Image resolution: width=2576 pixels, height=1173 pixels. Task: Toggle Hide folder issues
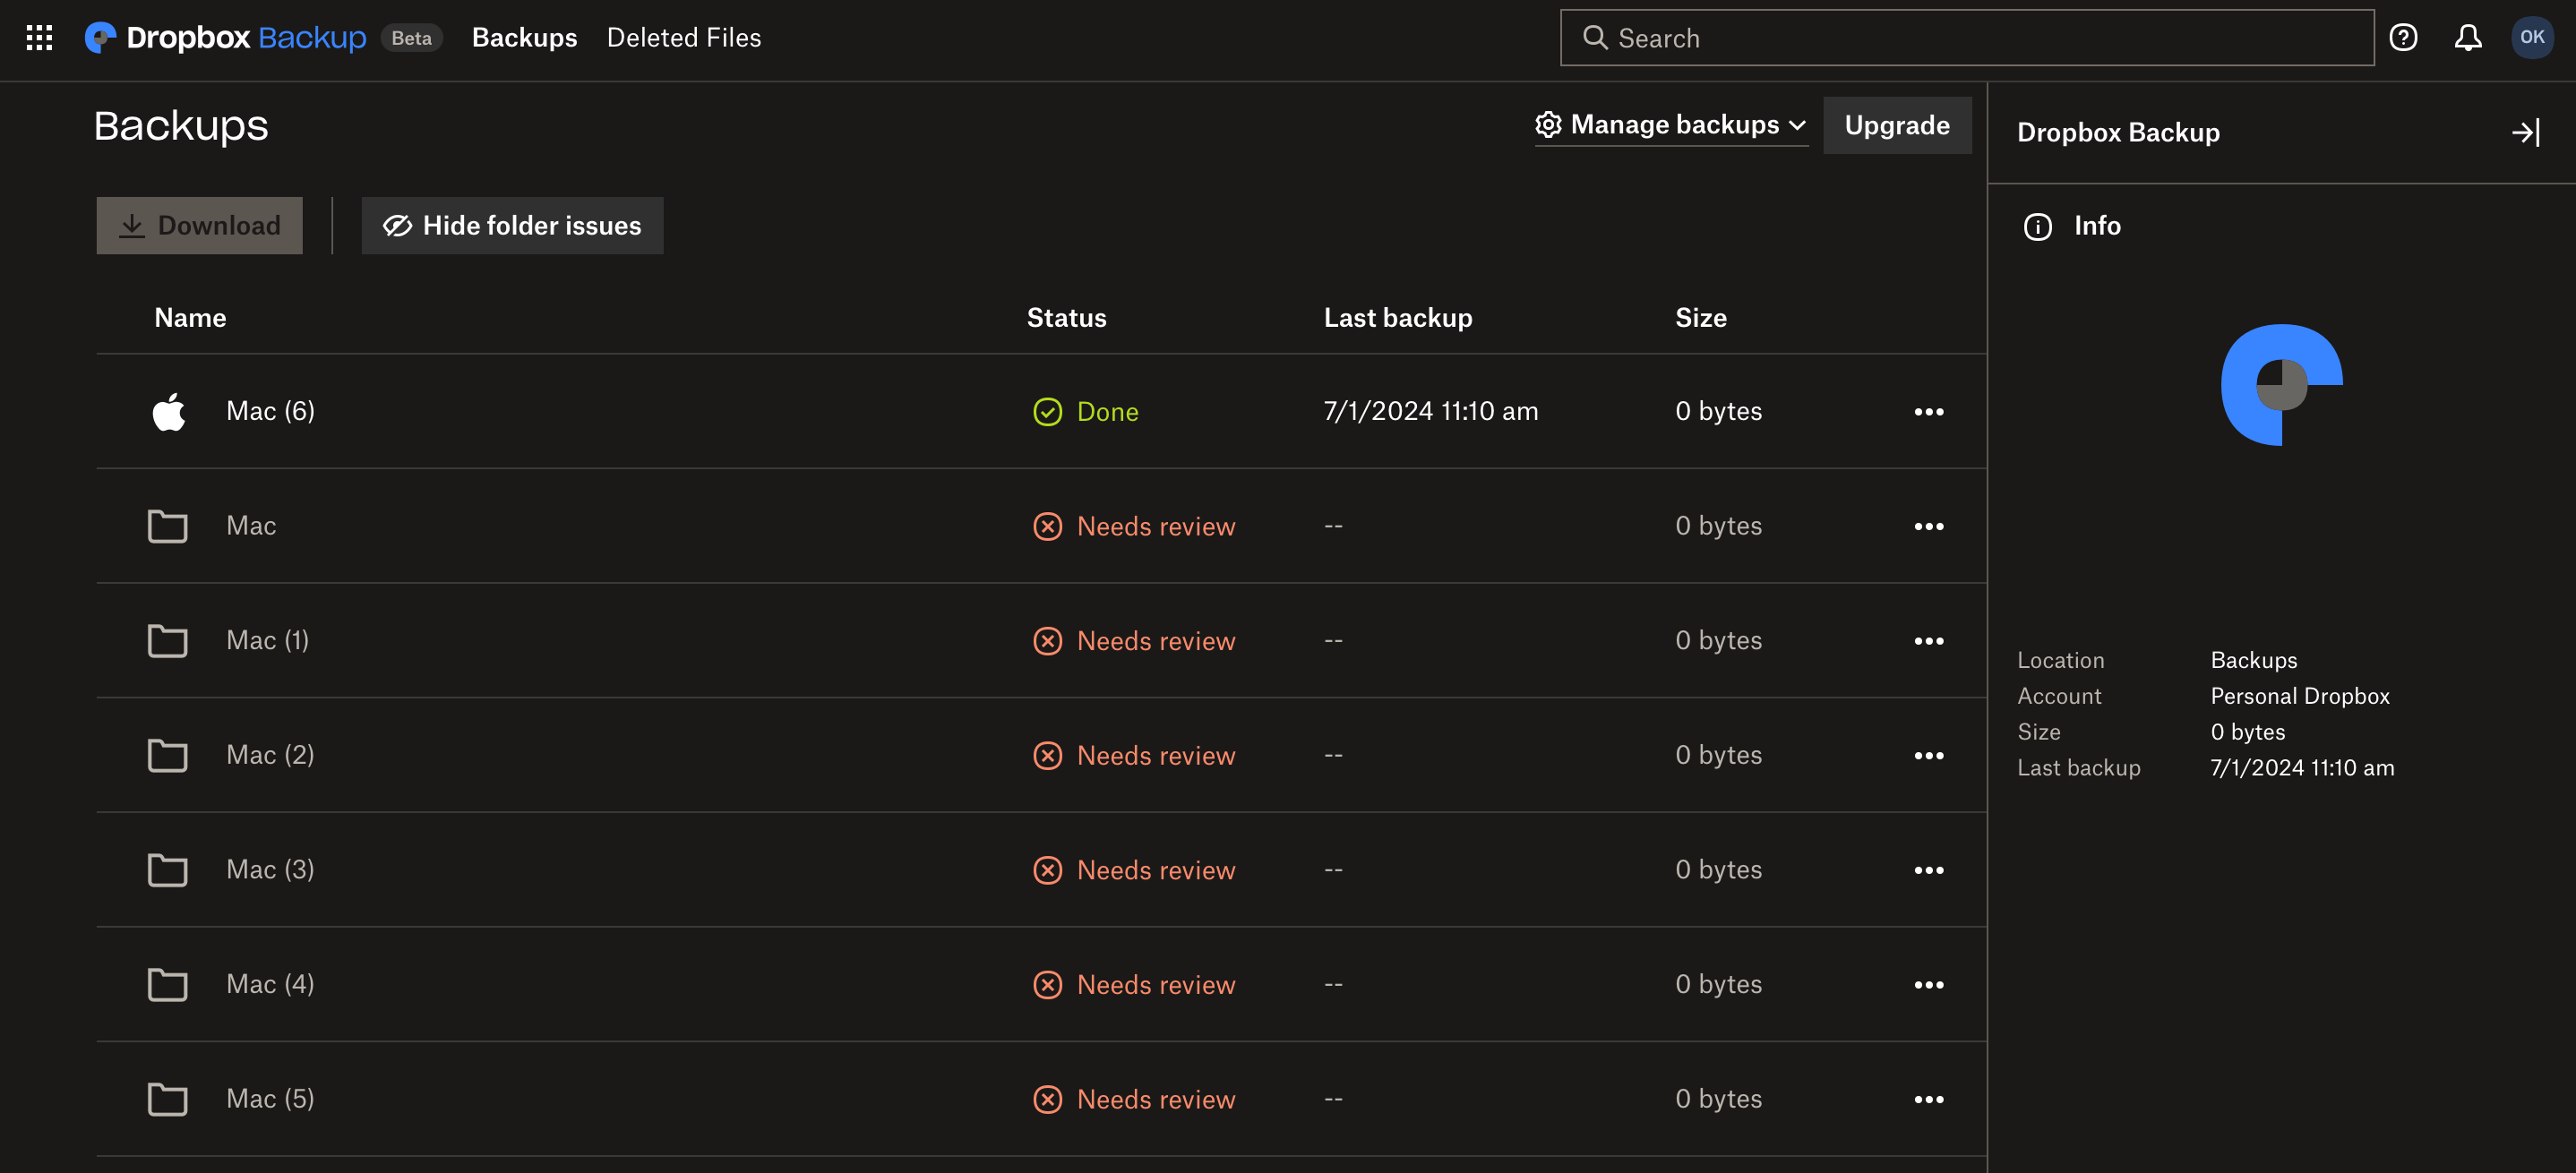[512, 226]
